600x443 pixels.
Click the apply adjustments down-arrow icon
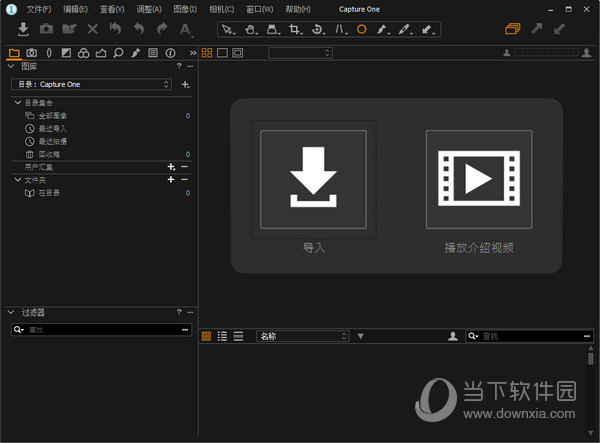click(x=559, y=29)
